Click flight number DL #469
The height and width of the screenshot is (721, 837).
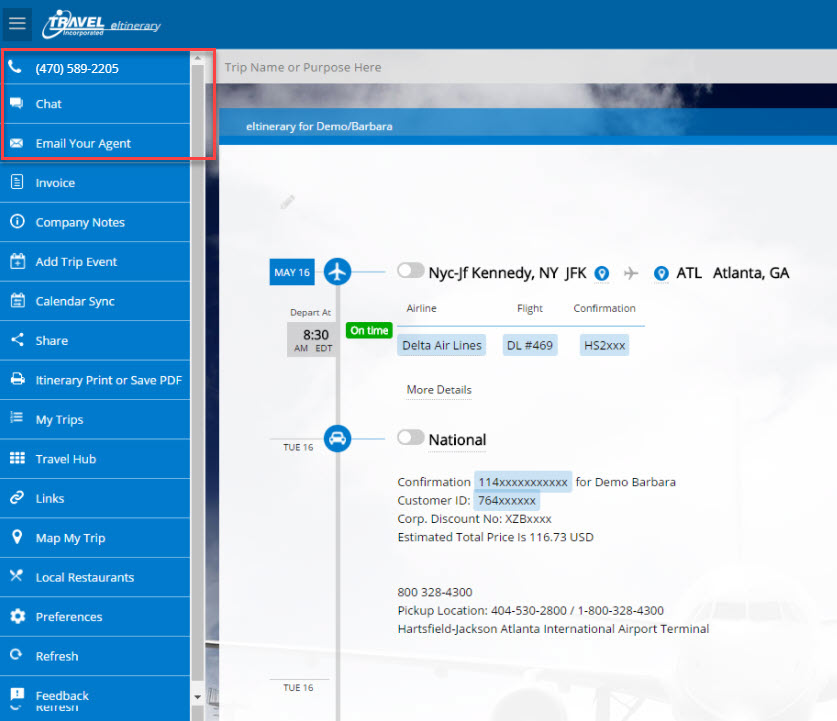[x=530, y=345]
